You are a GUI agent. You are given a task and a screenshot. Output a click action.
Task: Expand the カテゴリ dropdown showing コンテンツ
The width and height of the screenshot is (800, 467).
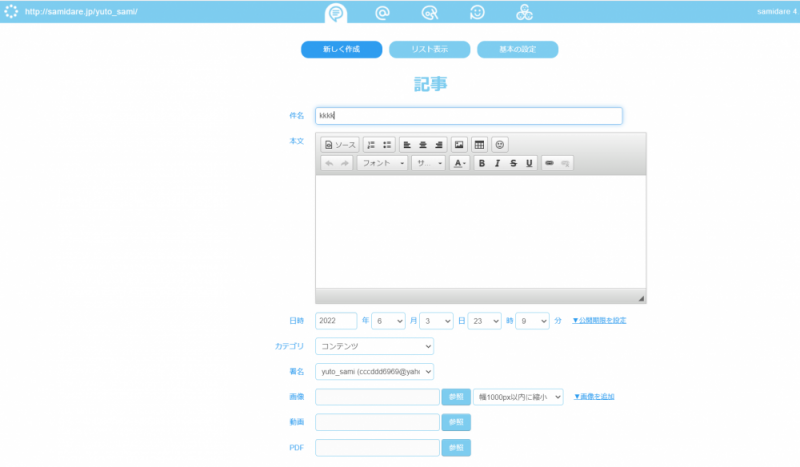[x=374, y=346]
